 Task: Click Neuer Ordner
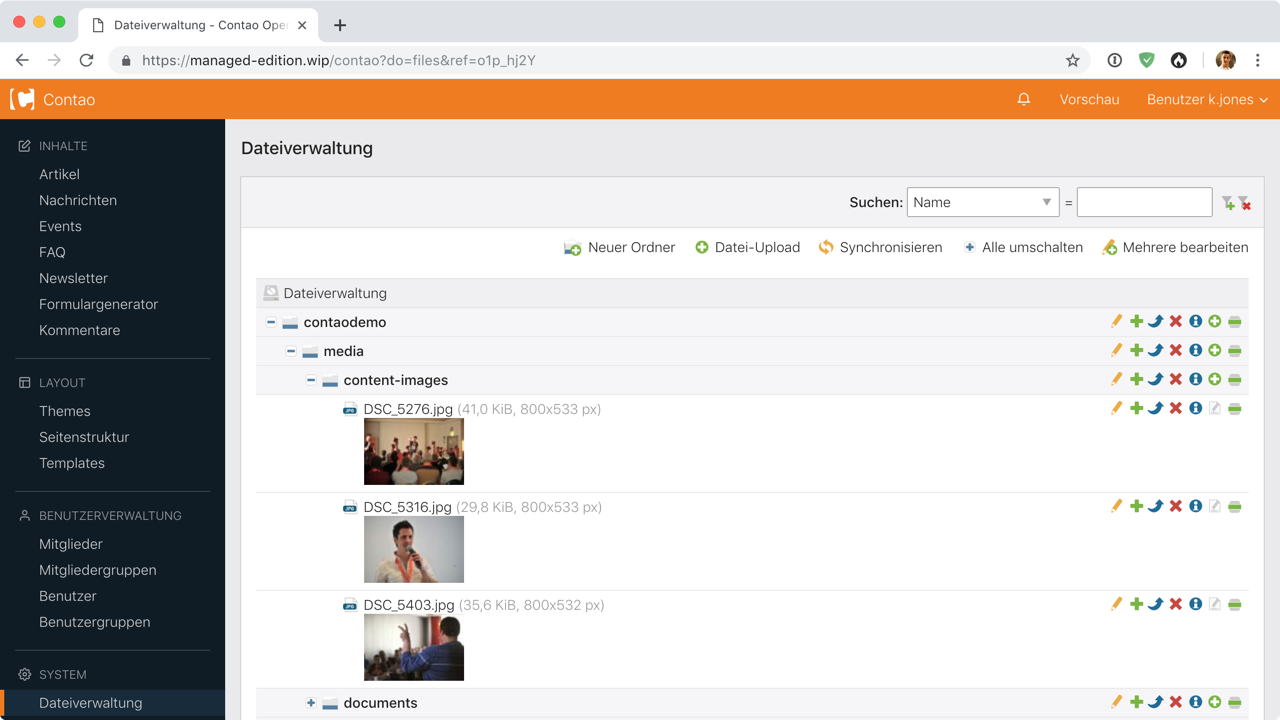(x=619, y=247)
